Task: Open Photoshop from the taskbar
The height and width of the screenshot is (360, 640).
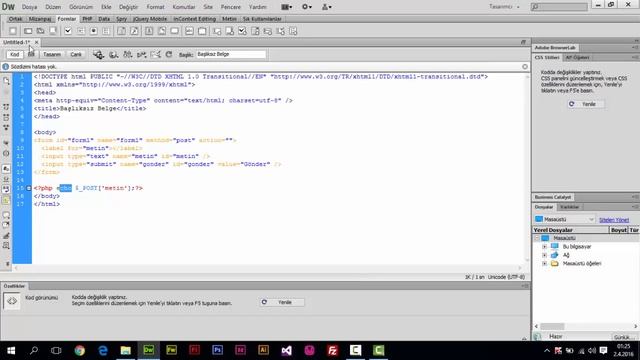Action: (218, 350)
